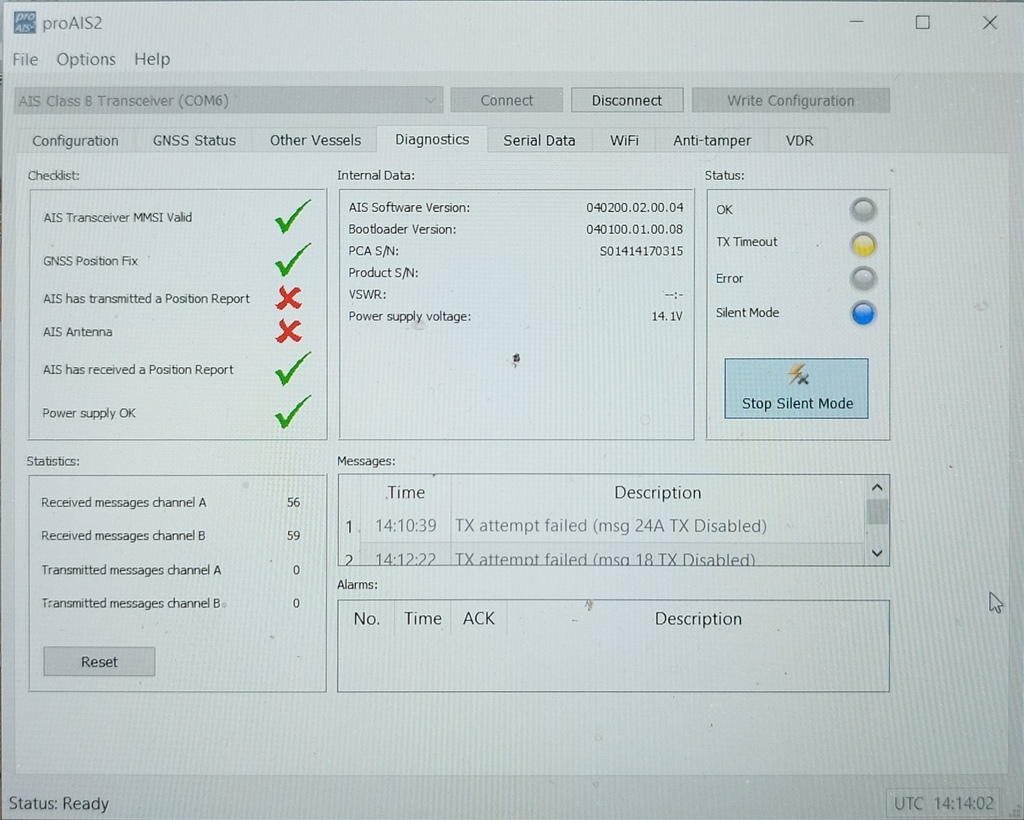Open the AIS Class B Transceiver COM port dropdown
This screenshot has width=1024, height=820.
[229, 101]
